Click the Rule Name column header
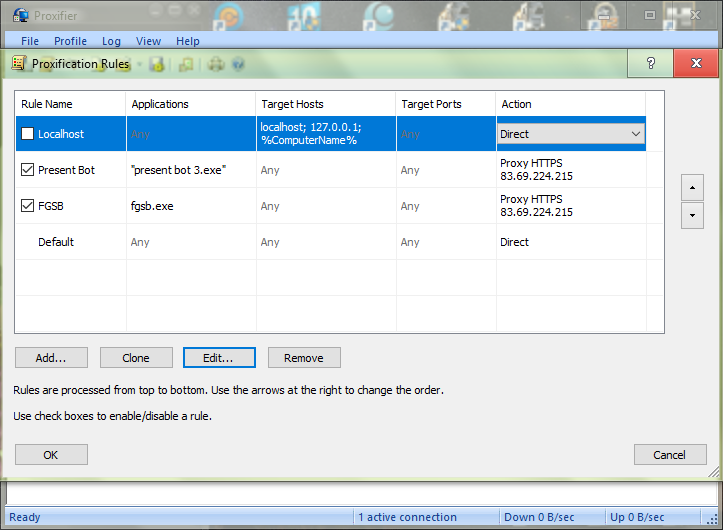The height and width of the screenshot is (530, 723). (x=71, y=104)
